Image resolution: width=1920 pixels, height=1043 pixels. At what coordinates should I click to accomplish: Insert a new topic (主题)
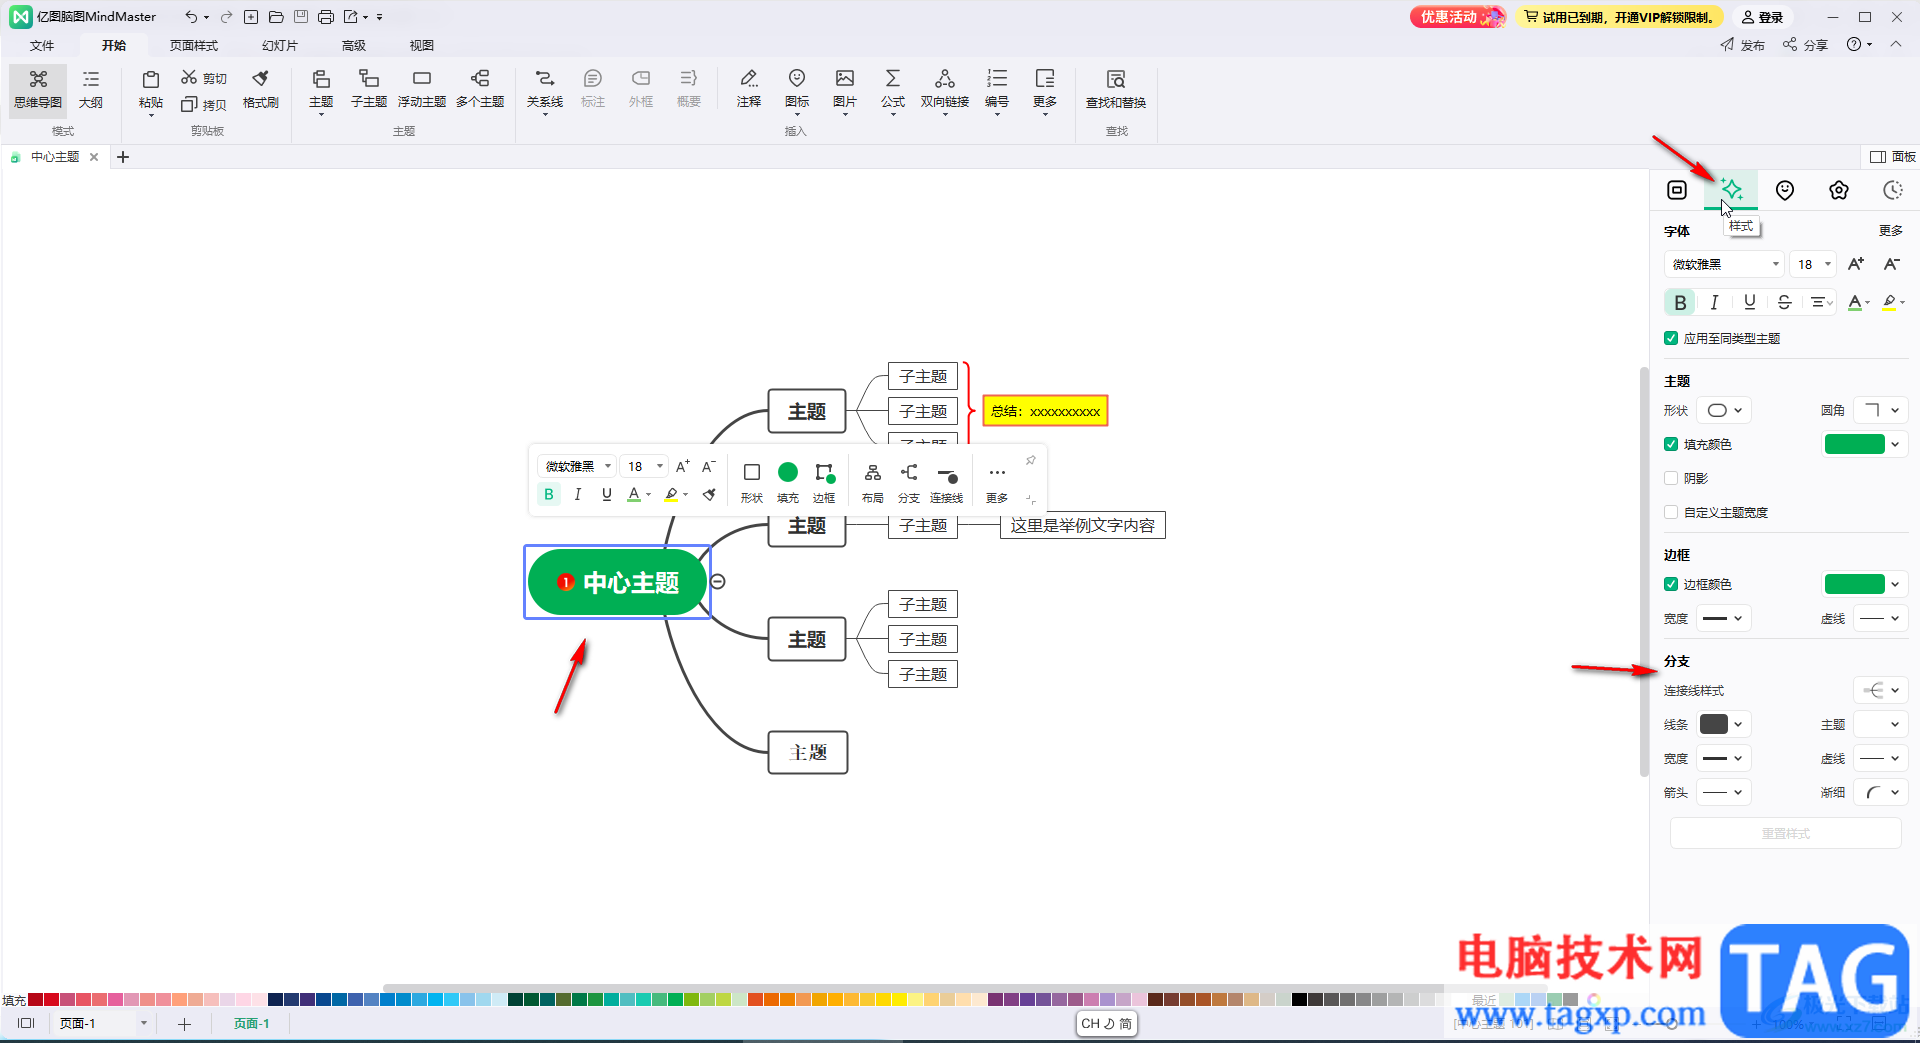(321, 90)
